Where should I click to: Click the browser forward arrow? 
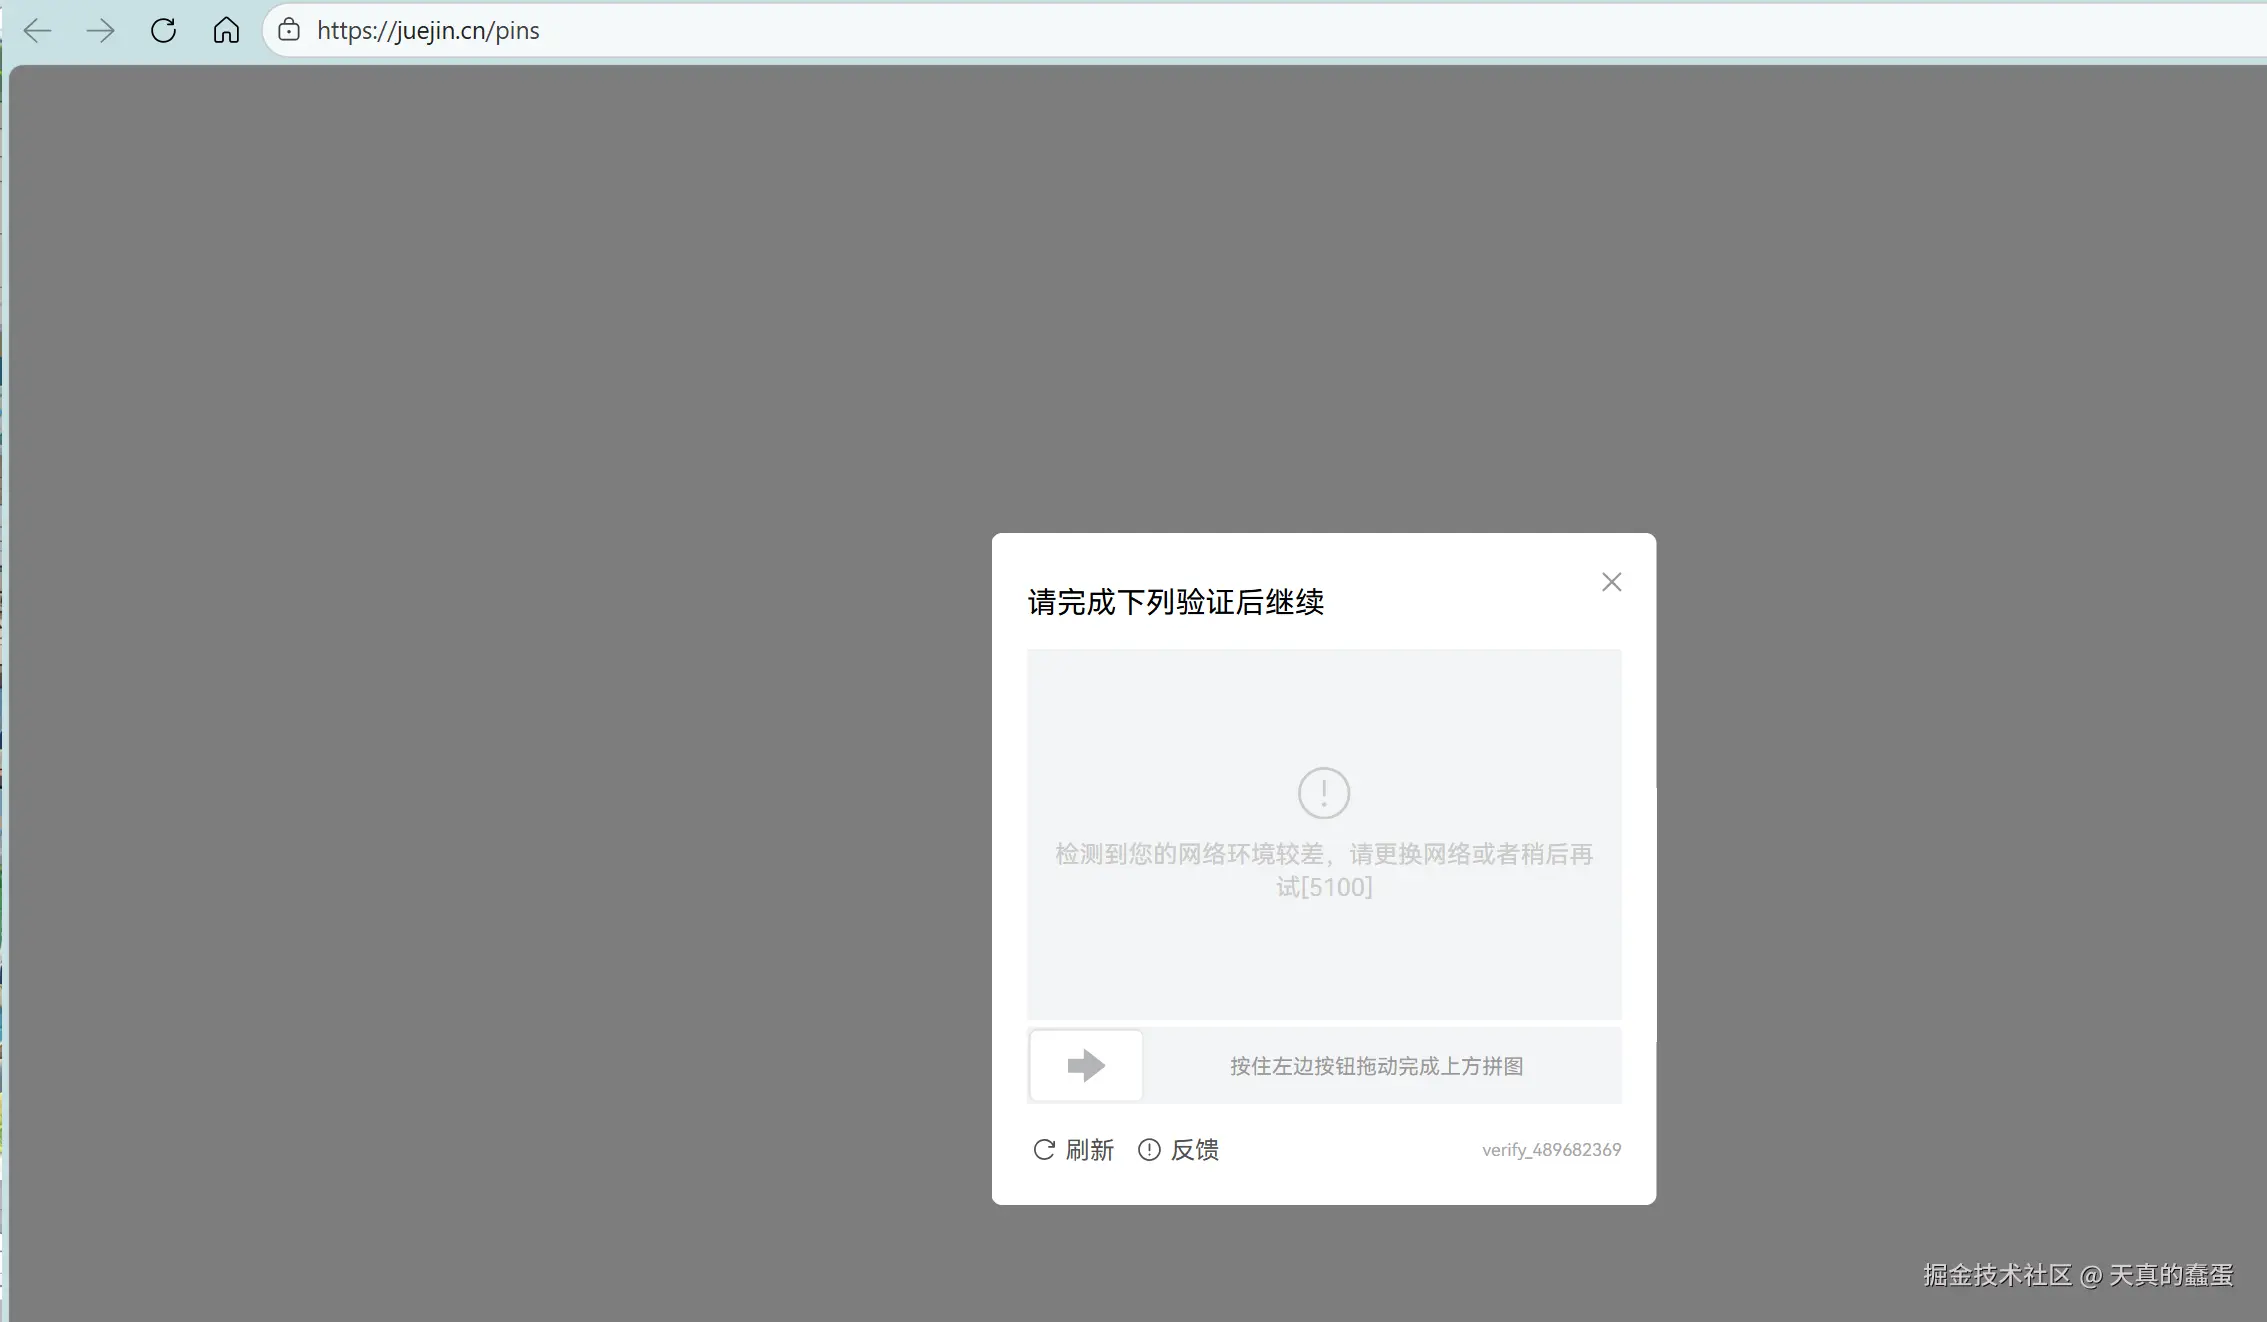tap(100, 30)
